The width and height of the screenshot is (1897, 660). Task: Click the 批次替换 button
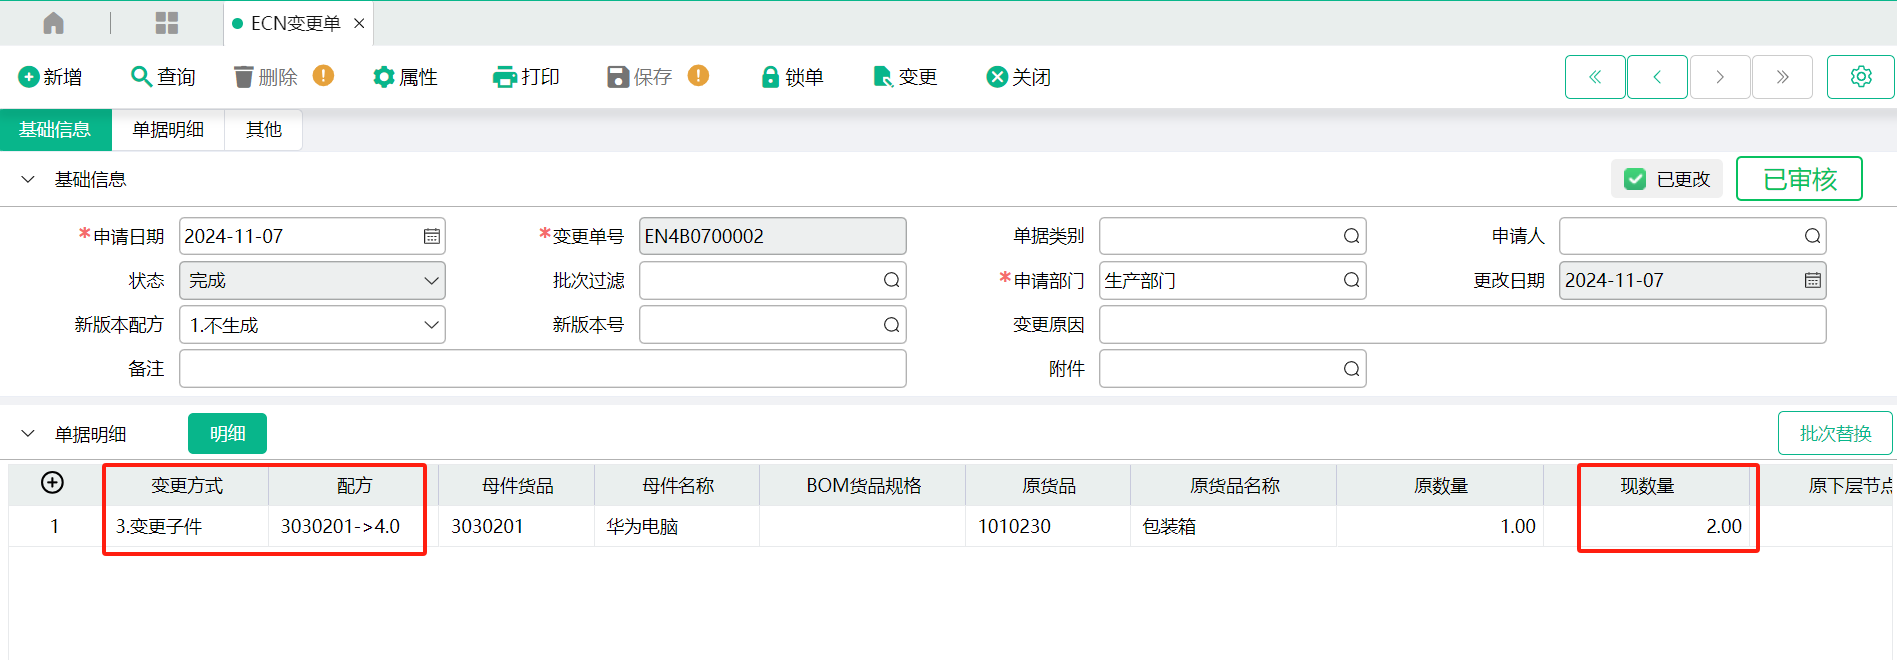click(x=1834, y=433)
